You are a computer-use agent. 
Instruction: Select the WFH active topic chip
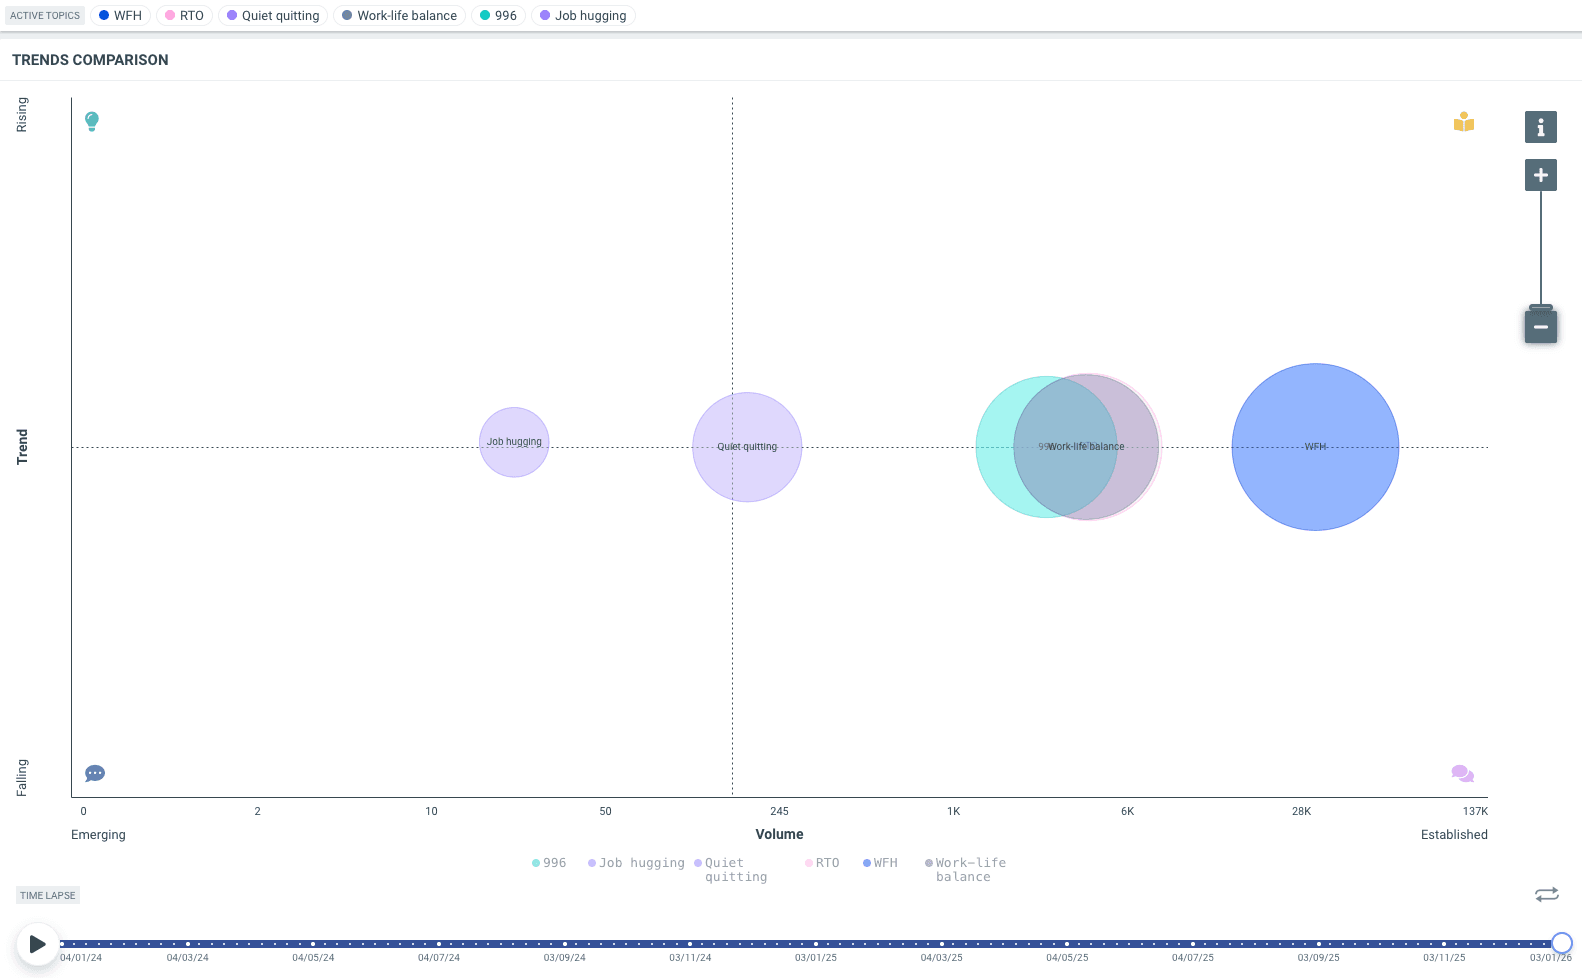coord(120,16)
